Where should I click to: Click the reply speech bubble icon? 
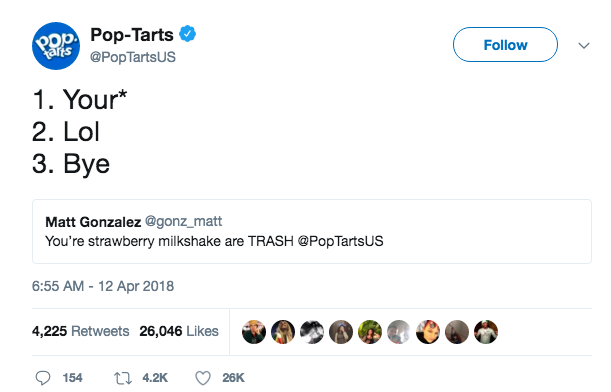(x=43, y=378)
